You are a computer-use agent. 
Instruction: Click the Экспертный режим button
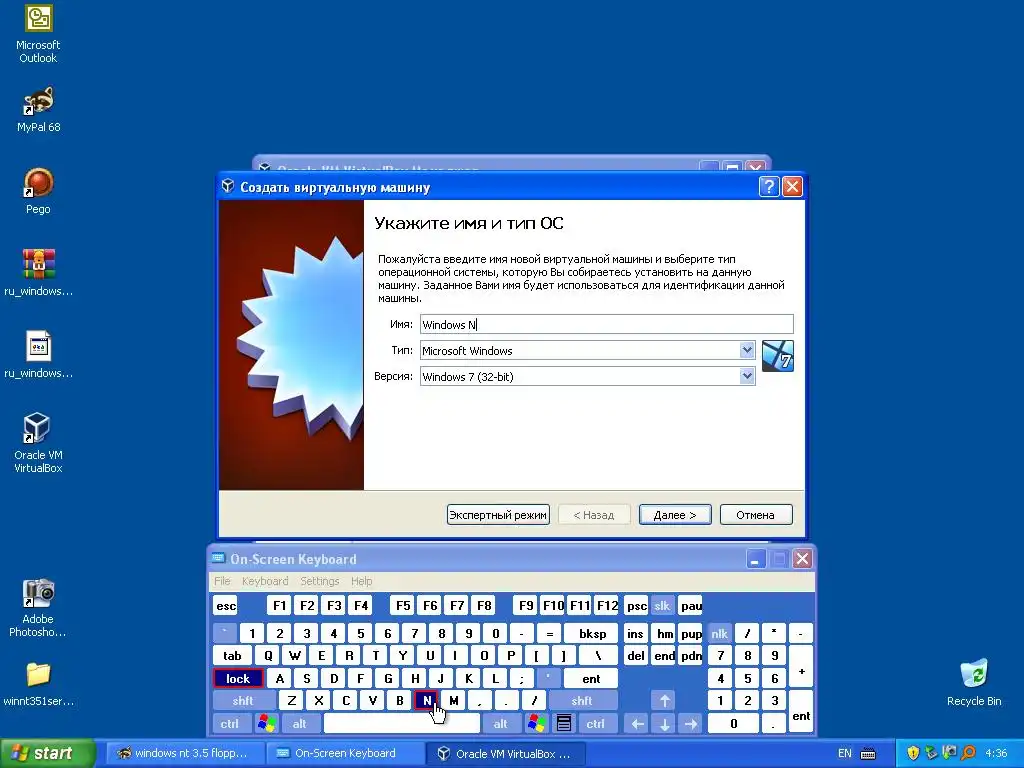pyautogui.click(x=498, y=515)
